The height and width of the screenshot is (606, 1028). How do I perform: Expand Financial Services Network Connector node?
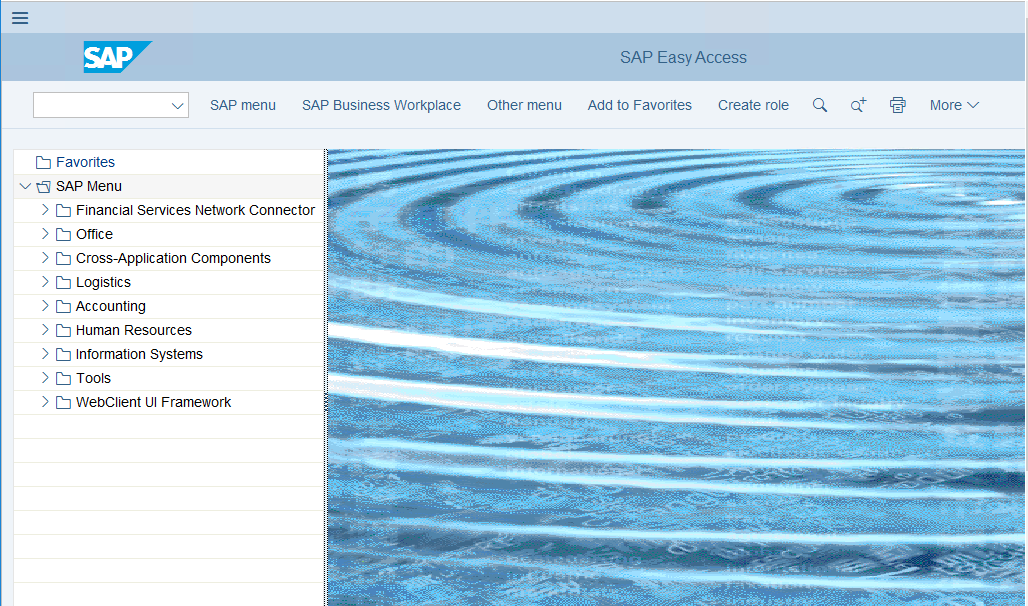click(45, 210)
